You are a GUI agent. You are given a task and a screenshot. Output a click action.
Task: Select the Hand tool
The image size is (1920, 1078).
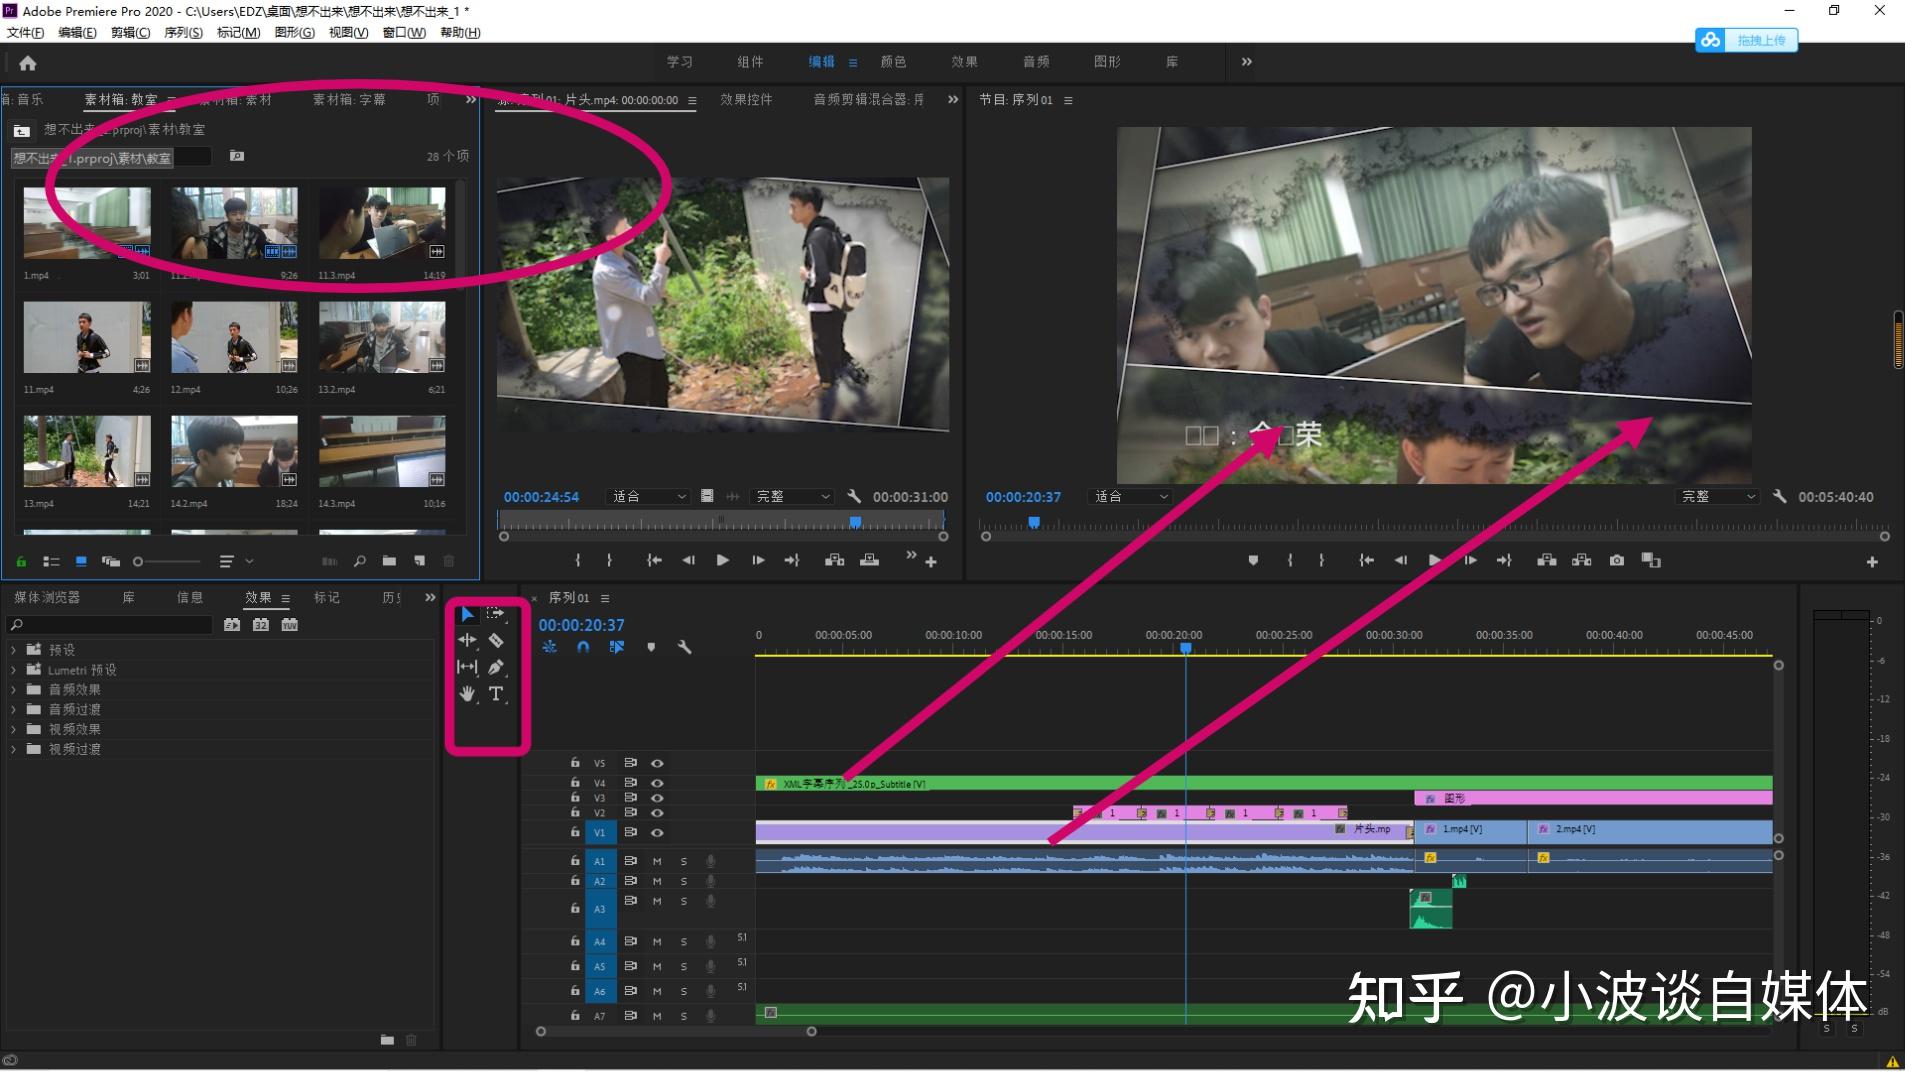467,696
